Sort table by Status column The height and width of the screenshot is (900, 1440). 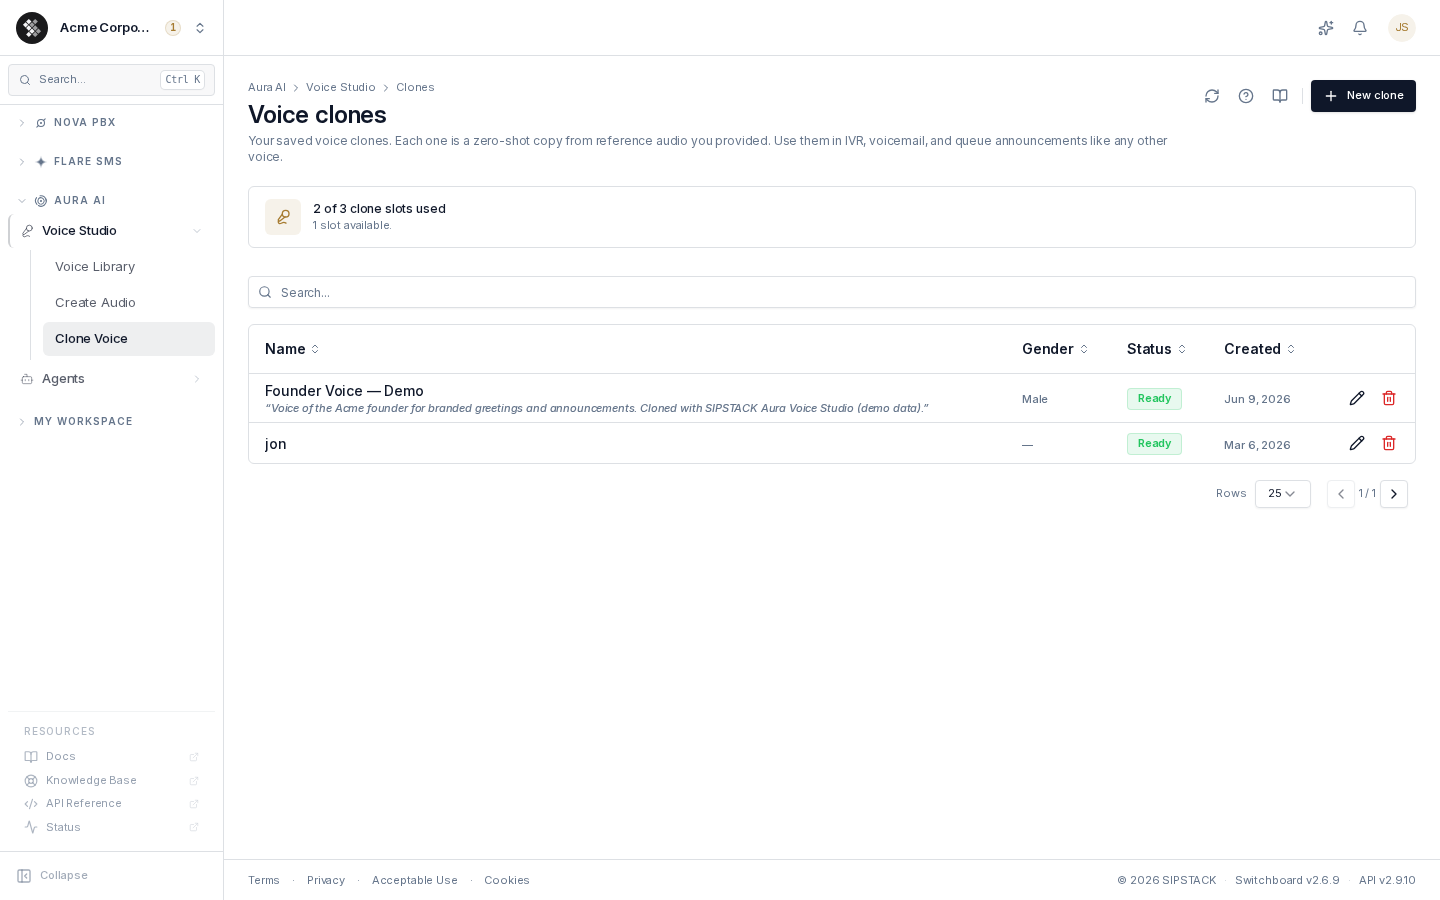(1157, 349)
